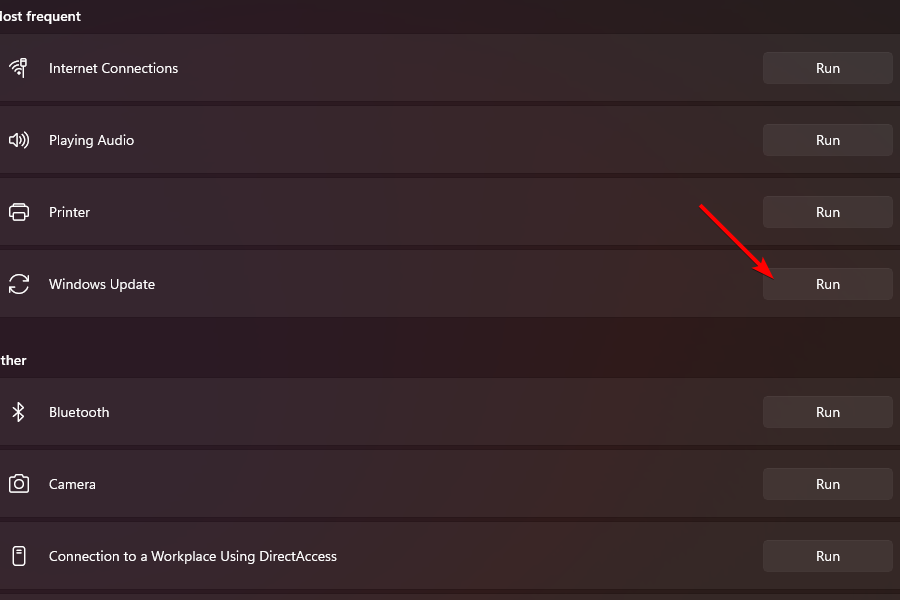Image resolution: width=900 pixels, height=600 pixels.
Task: Select the Connection to a Workplace label
Action: point(192,556)
